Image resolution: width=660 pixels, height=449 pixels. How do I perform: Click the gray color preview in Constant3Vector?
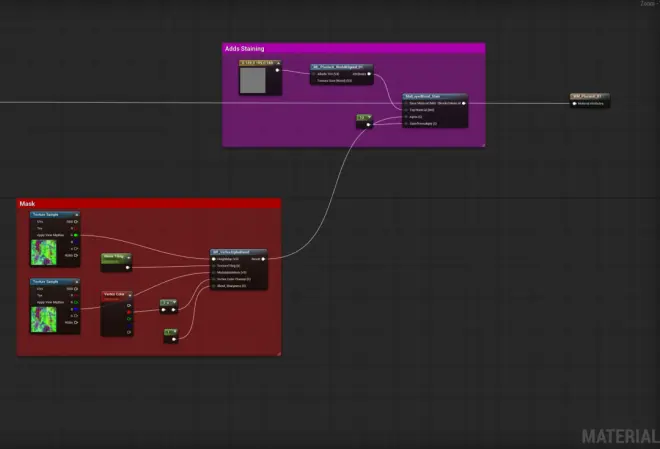(253, 80)
